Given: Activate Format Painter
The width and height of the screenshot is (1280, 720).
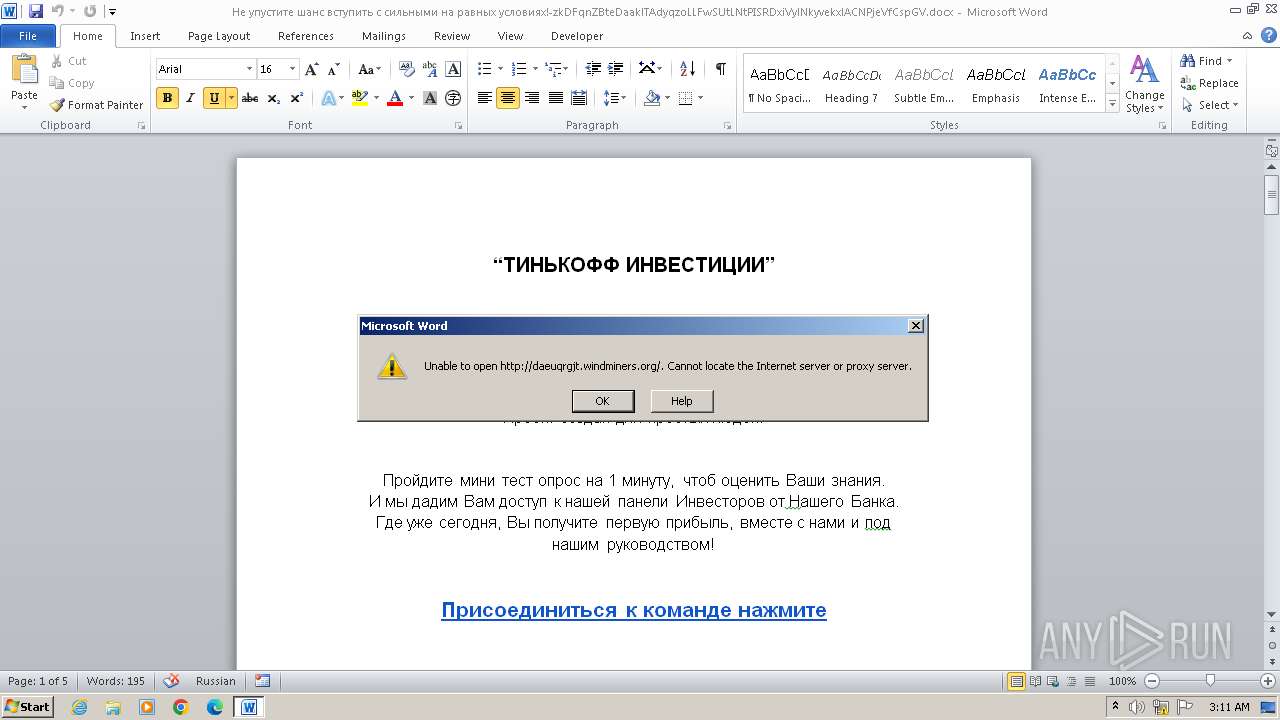Looking at the screenshot, I should (x=97, y=105).
